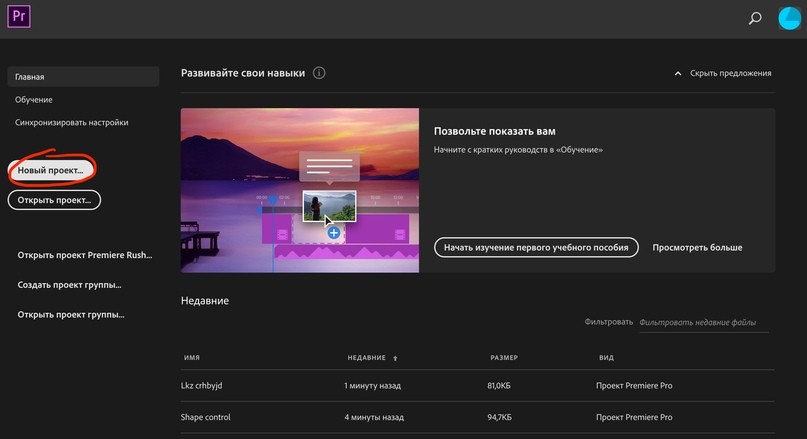This screenshot has width=807, height=439.
Task: Click Начать изучение первого учебного пособия
Action: 536,248
